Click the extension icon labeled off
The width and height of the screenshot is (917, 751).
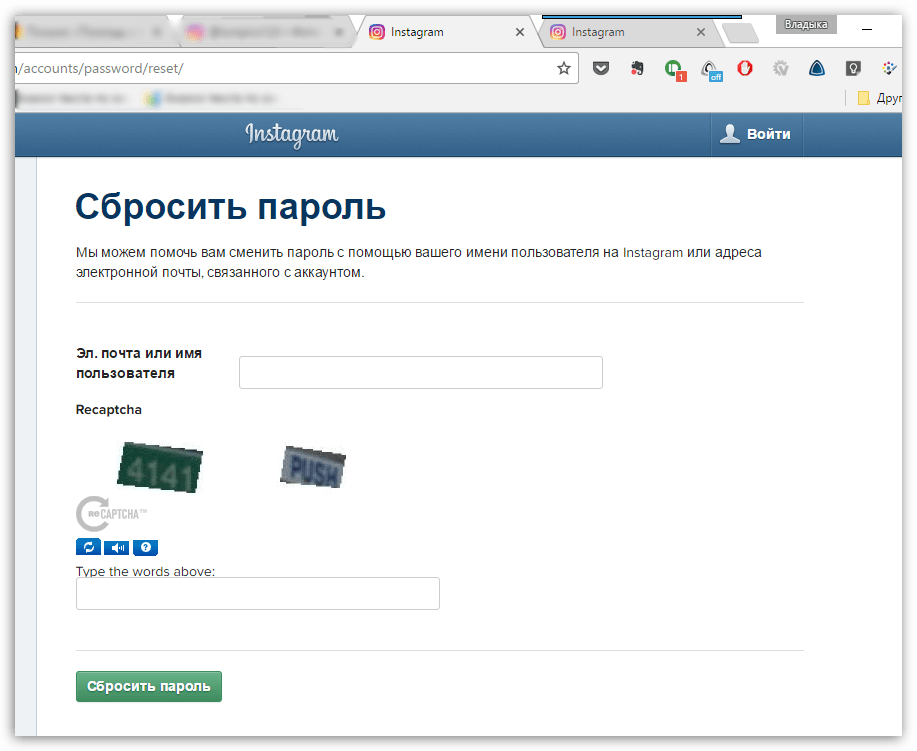(712, 70)
